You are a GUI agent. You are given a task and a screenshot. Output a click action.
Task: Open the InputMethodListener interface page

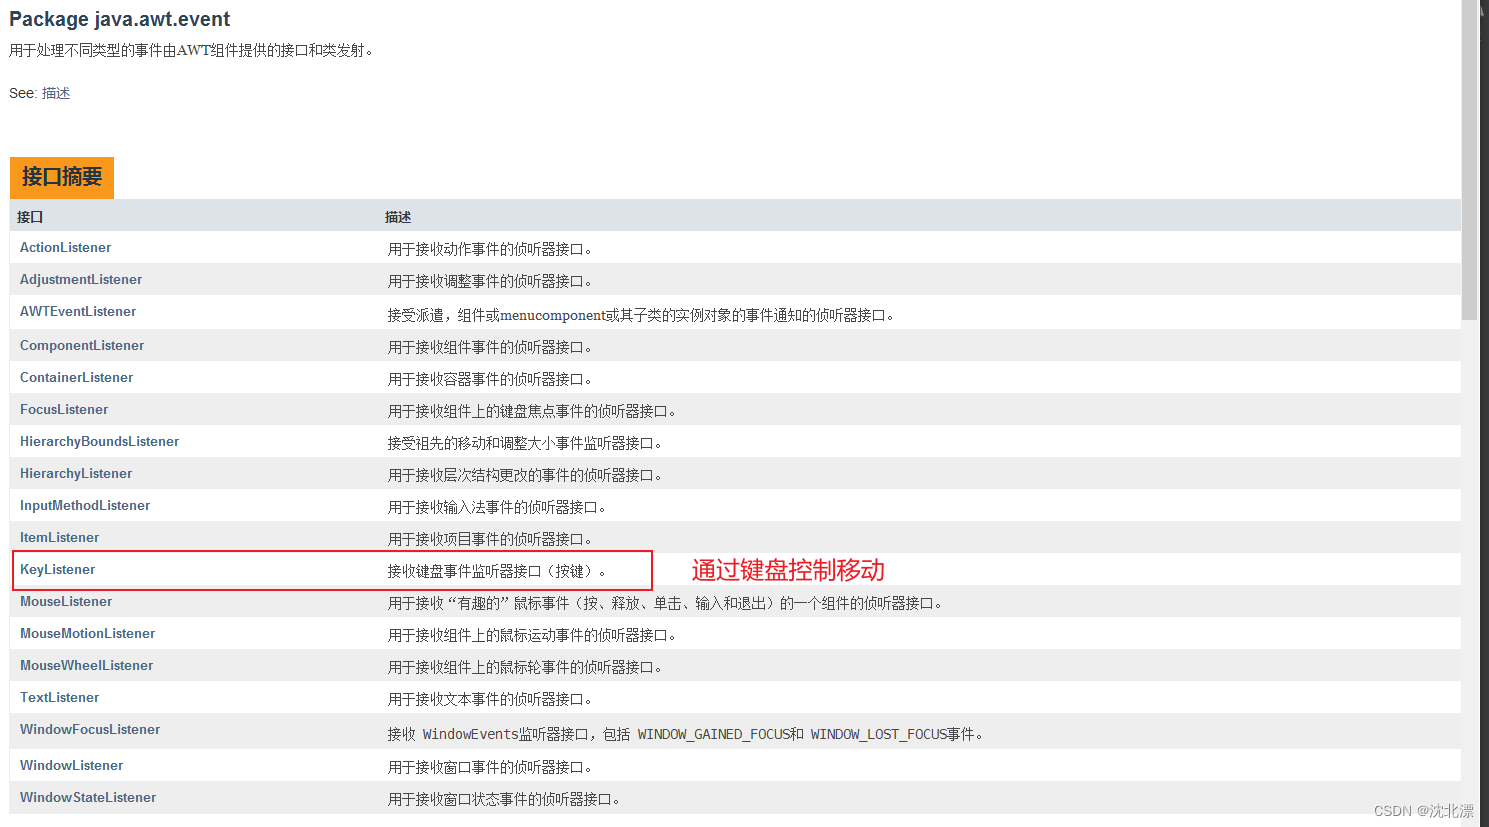click(x=84, y=505)
